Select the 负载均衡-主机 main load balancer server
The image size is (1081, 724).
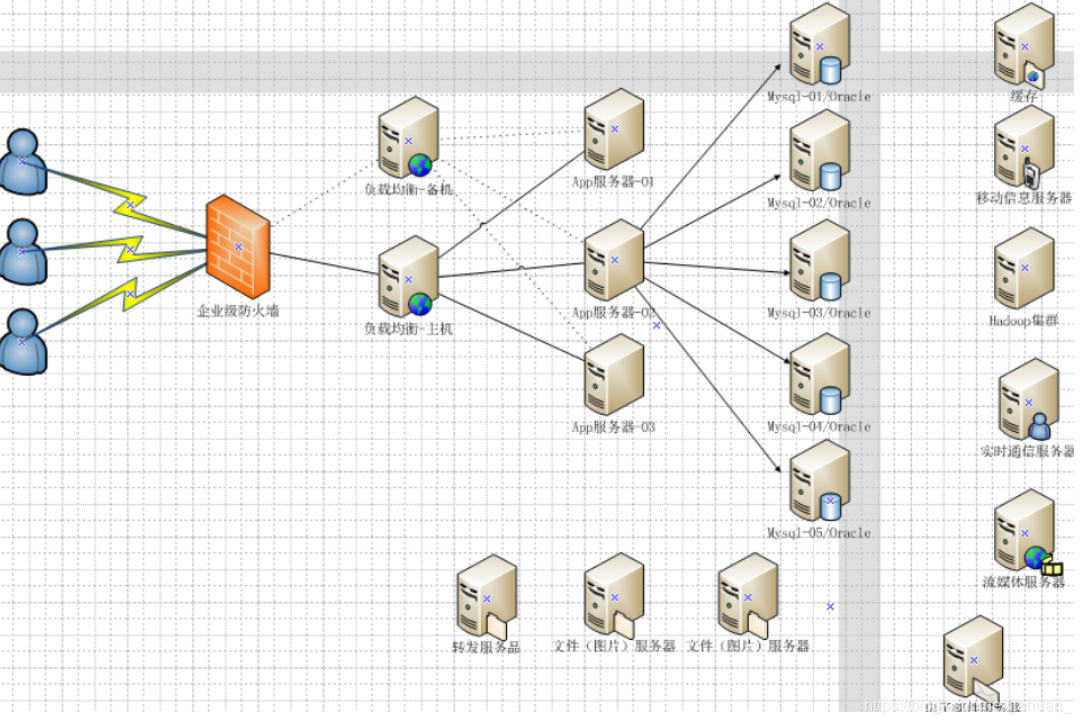click(x=407, y=277)
